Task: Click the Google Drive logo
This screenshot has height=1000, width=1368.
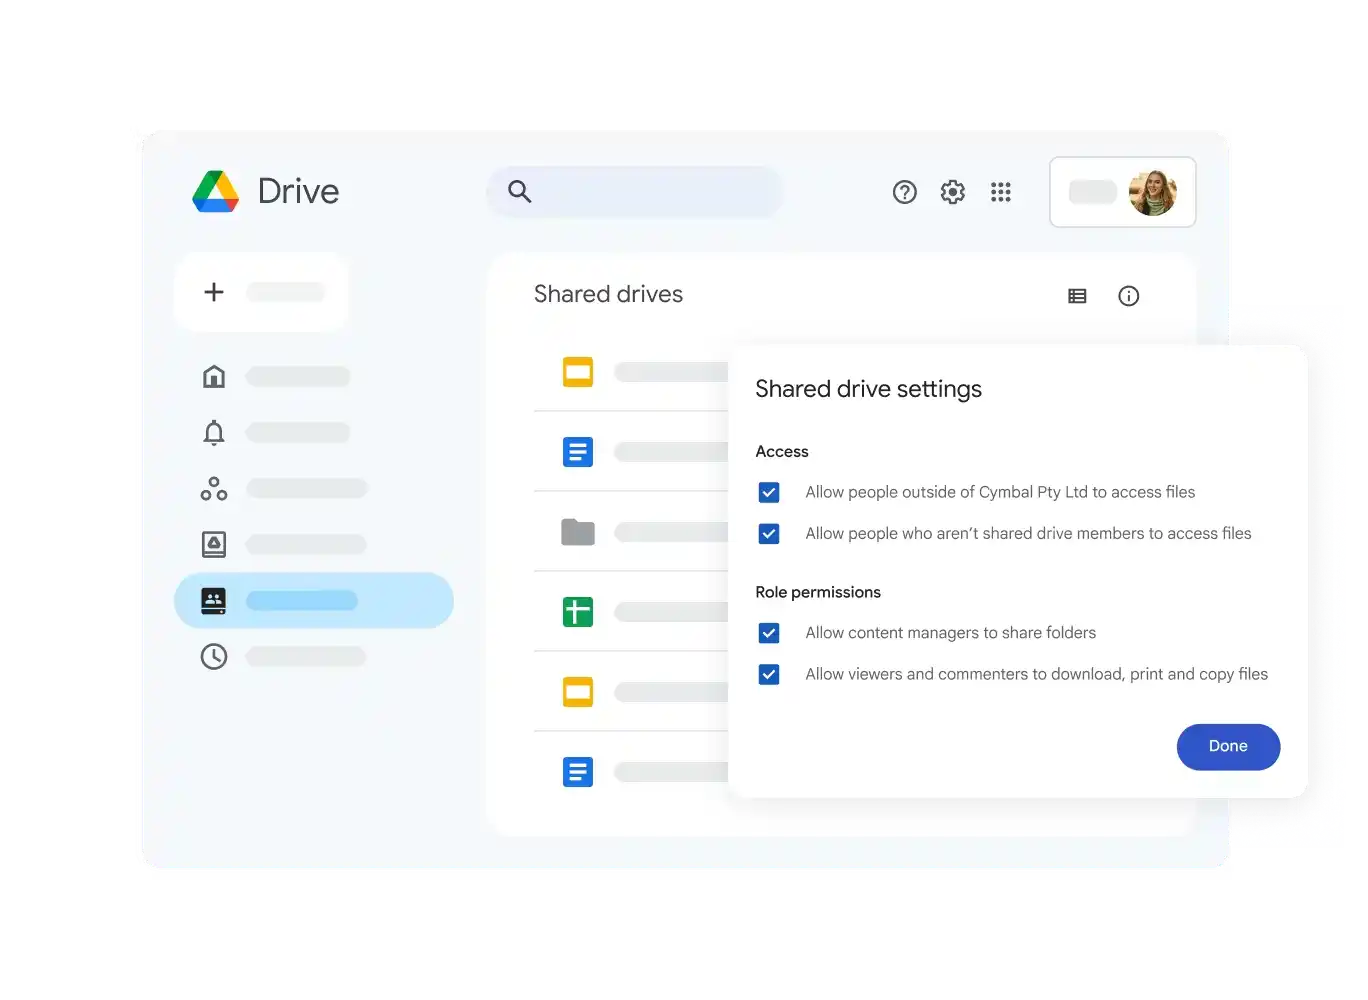Action: pyautogui.click(x=216, y=191)
